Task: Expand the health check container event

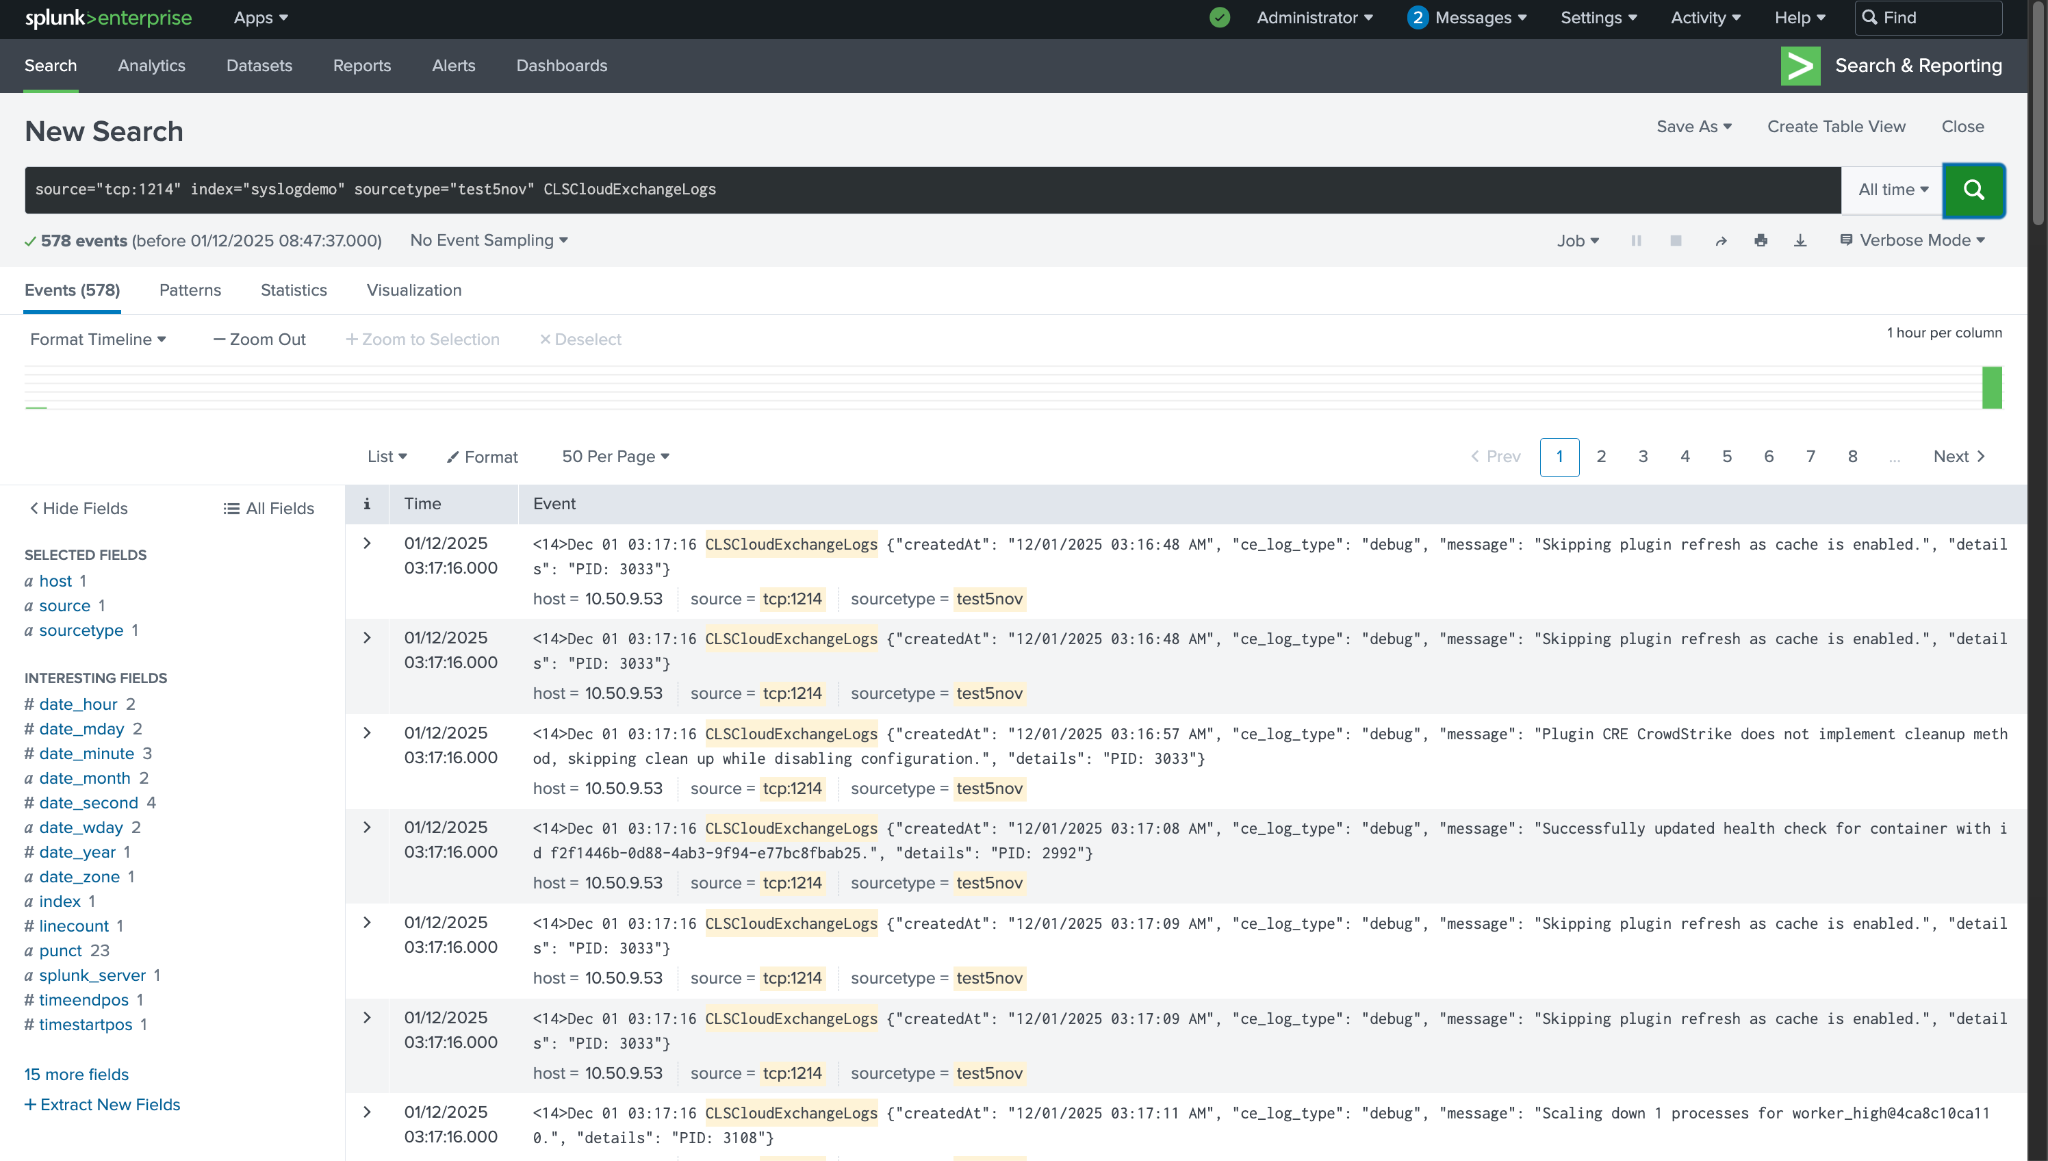Action: point(367,828)
